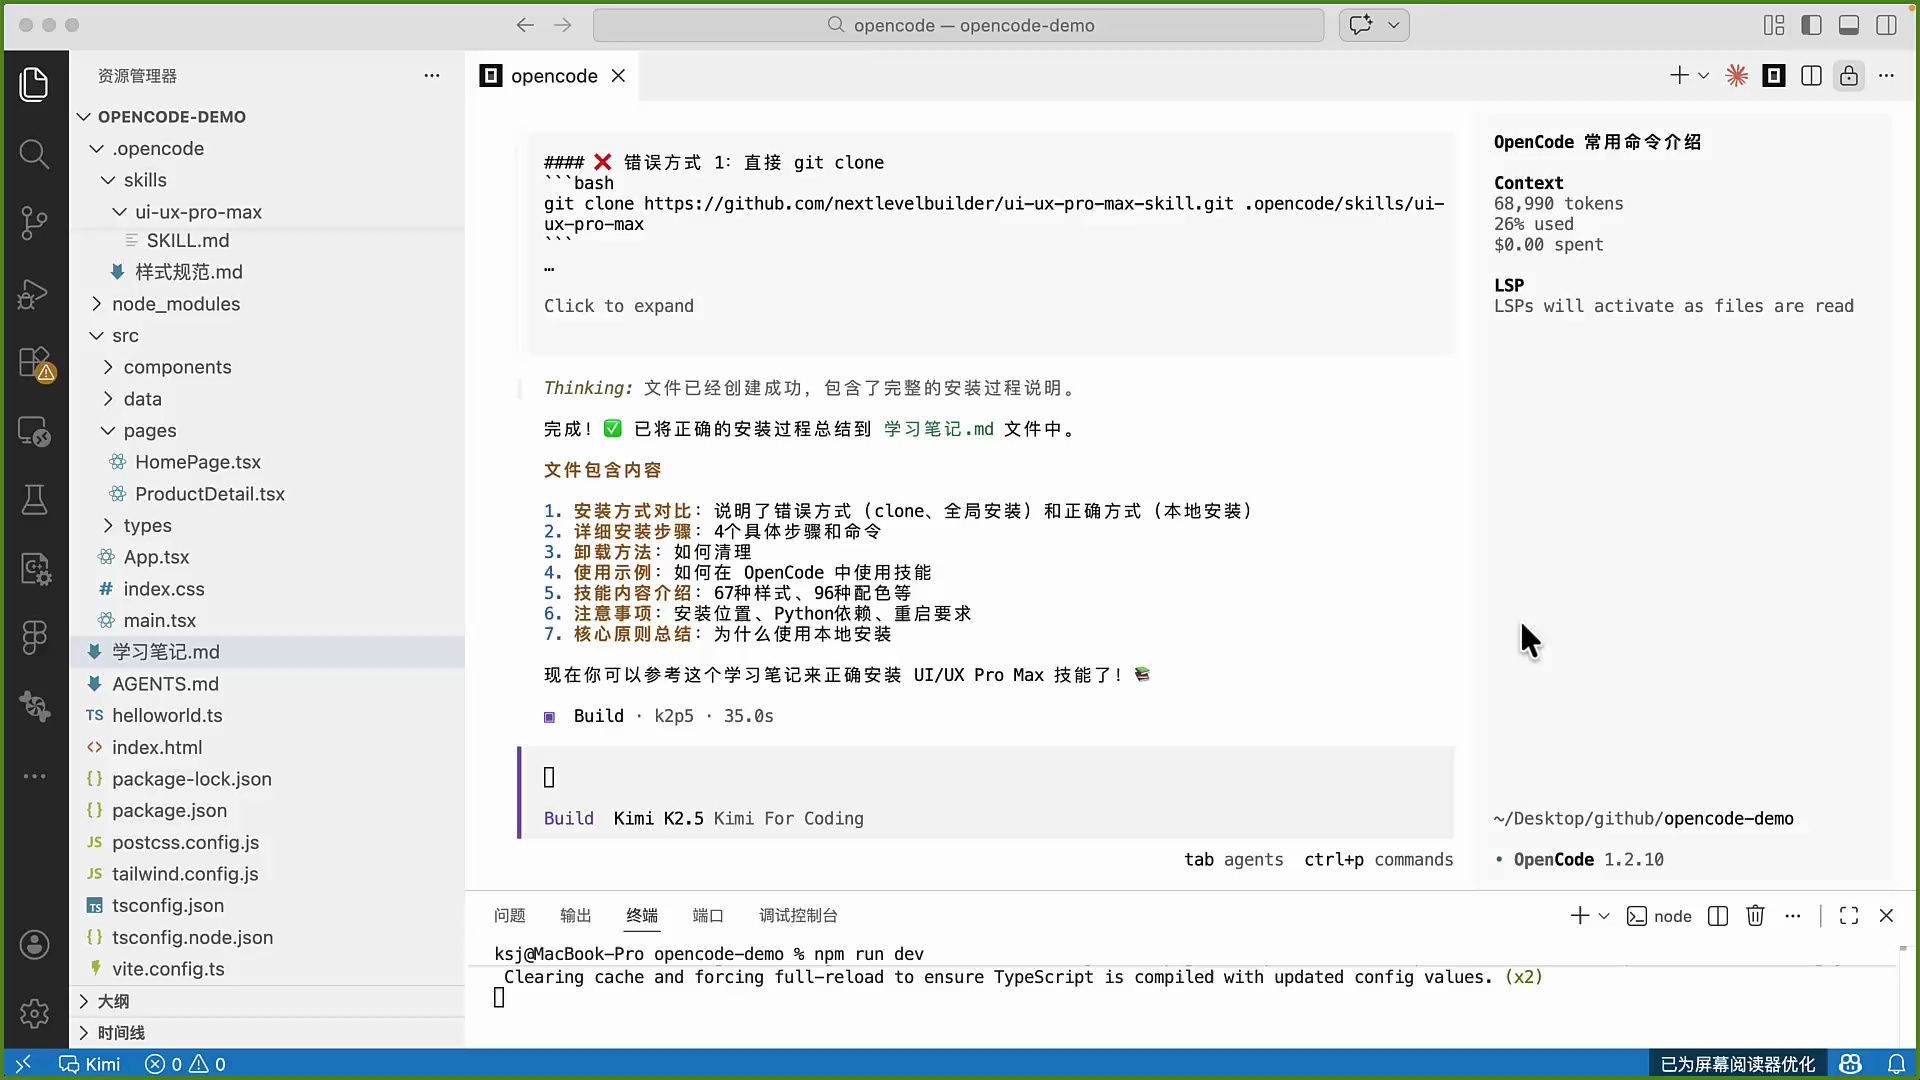The image size is (1920, 1080).
Task: Click the Copilot status bar icon
Action: (x=1851, y=1064)
